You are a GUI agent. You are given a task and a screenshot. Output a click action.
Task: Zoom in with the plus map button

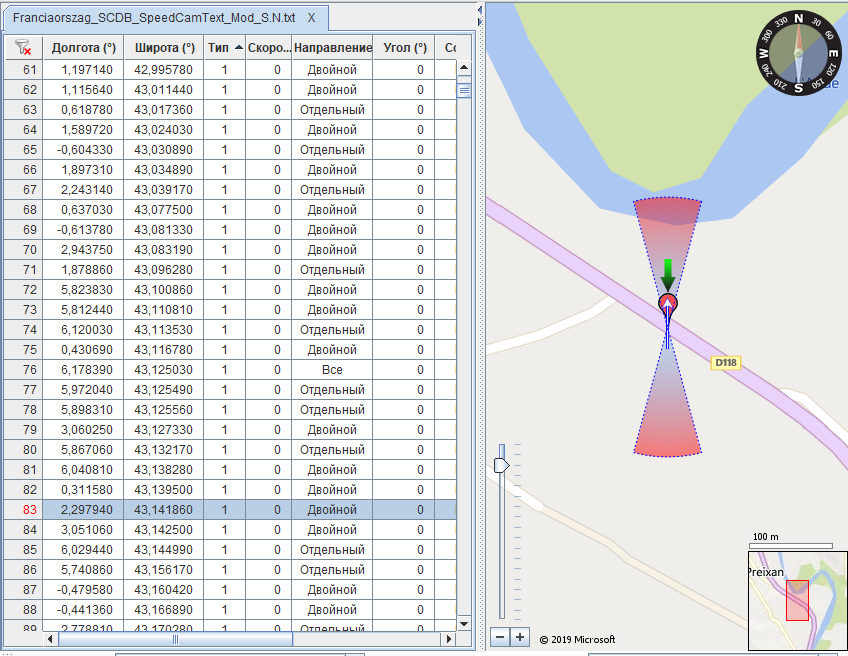click(520, 637)
